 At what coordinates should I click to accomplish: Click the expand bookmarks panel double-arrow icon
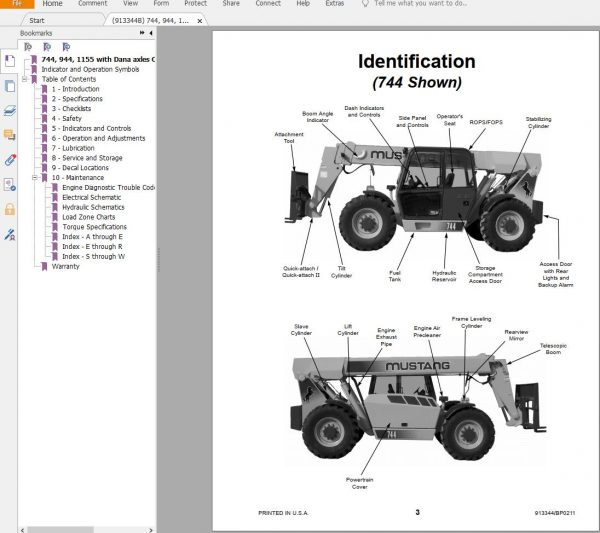click(x=142, y=33)
